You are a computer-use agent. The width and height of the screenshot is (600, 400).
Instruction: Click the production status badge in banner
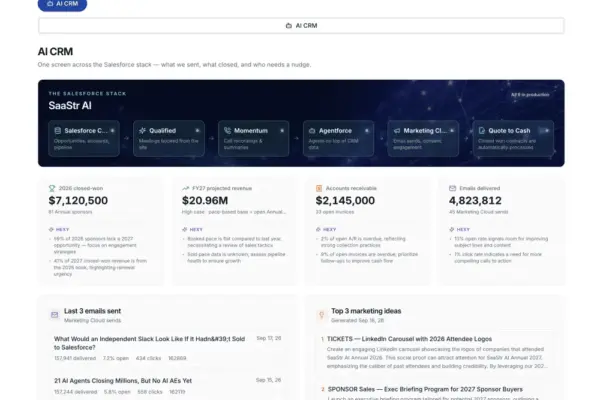click(530, 95)
